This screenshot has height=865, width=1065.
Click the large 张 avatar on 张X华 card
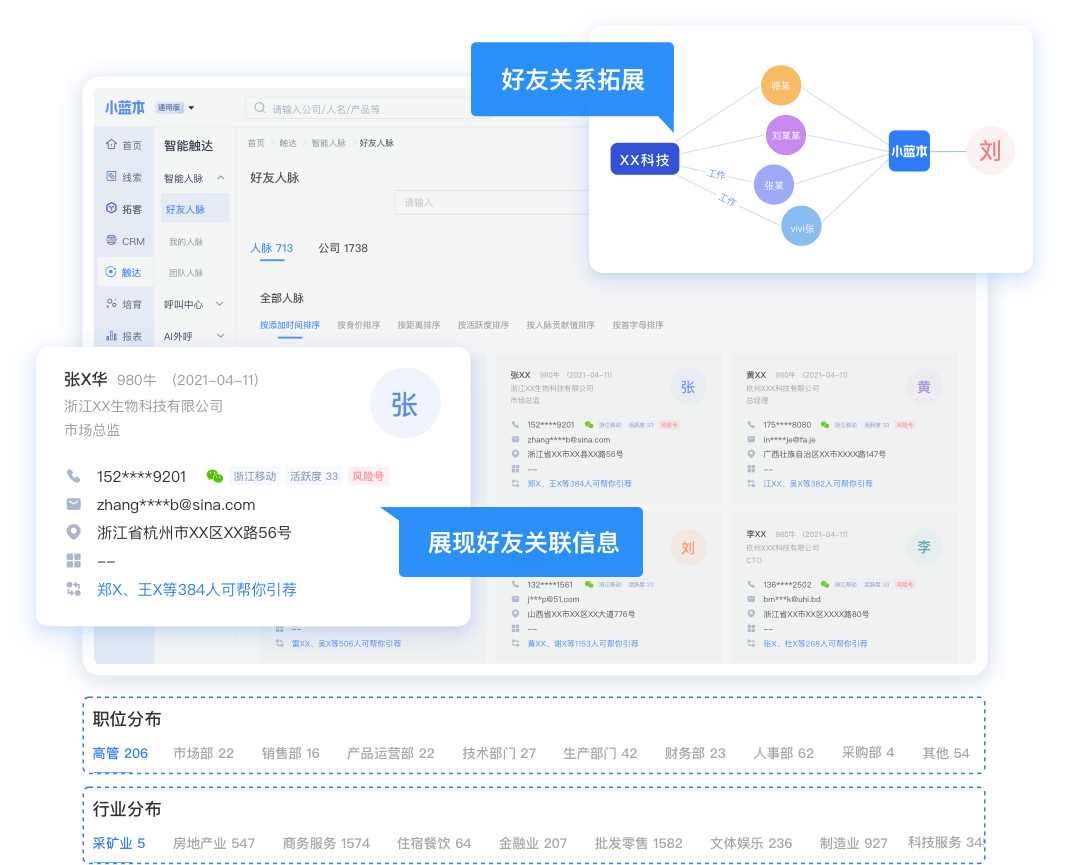click(405, 404)
